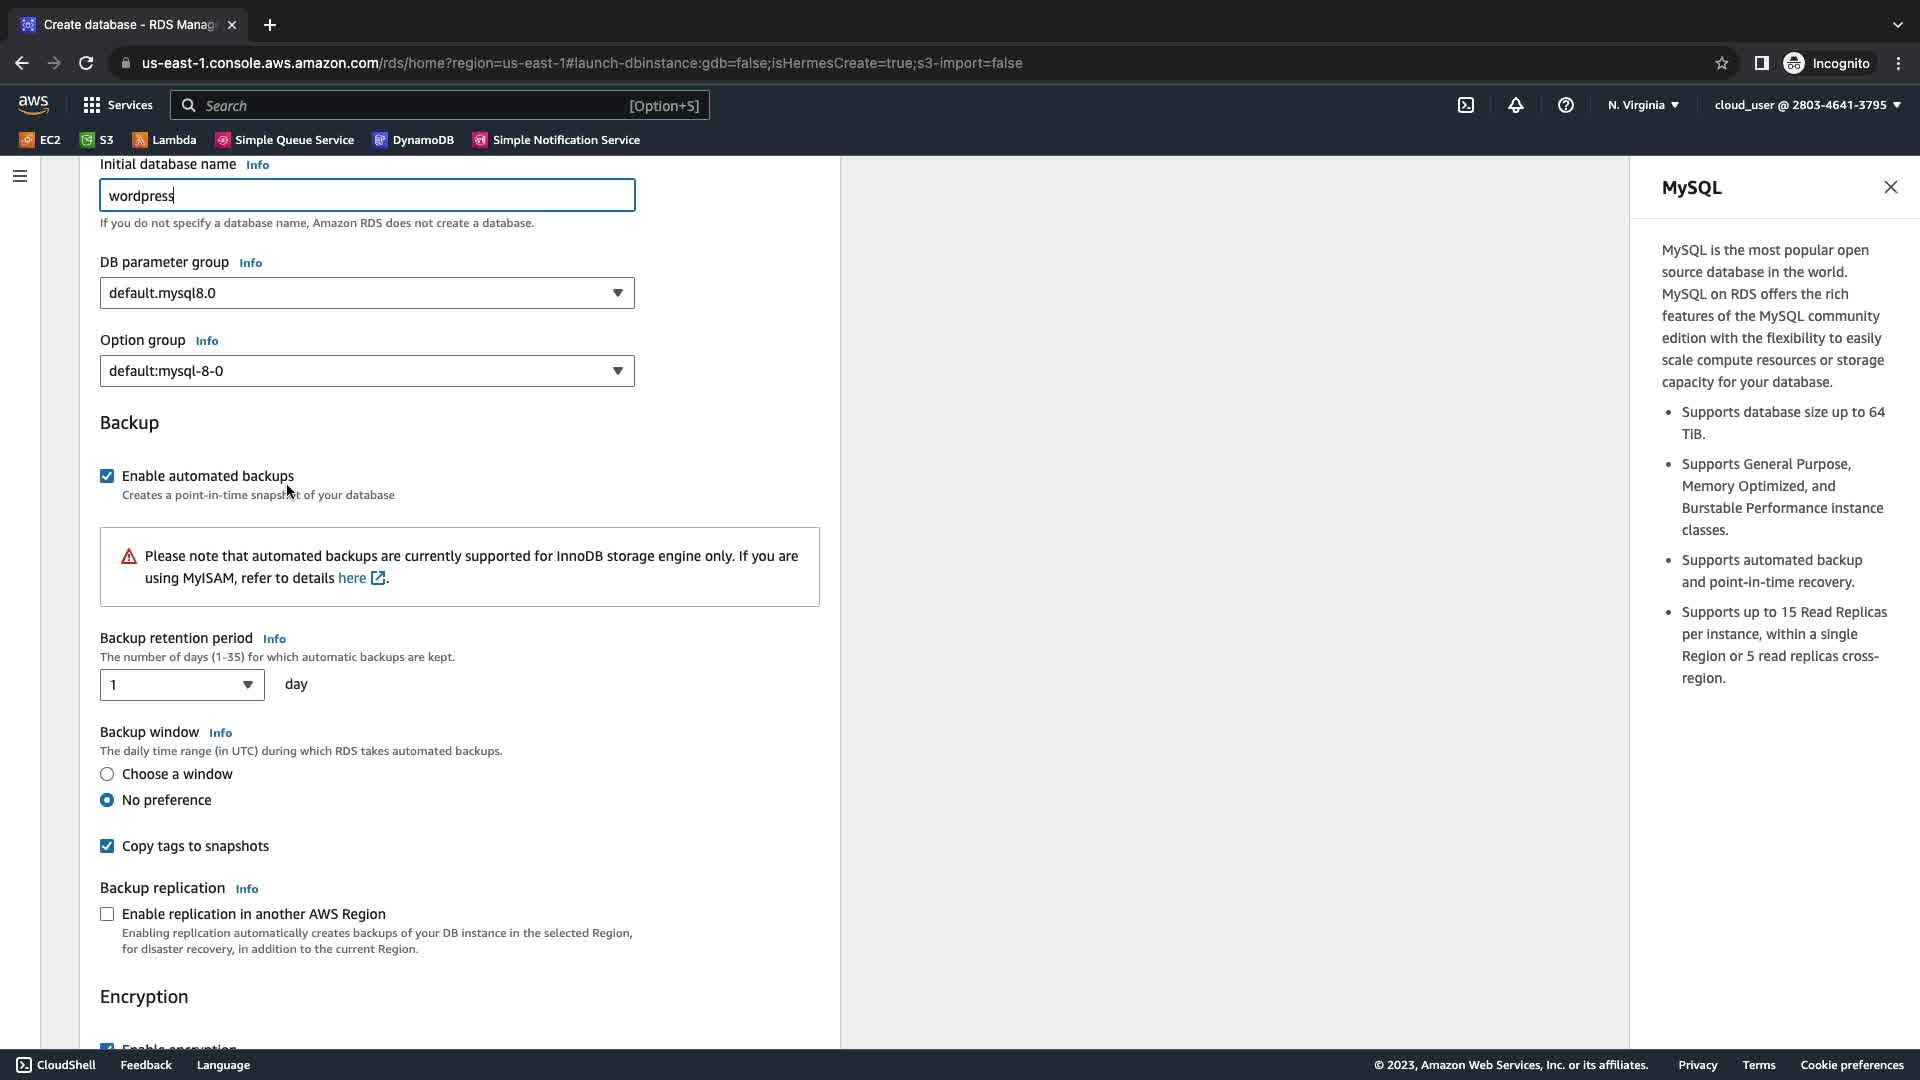
Task: Open Lambda service shortcut
Action: [x=164, y=140]
